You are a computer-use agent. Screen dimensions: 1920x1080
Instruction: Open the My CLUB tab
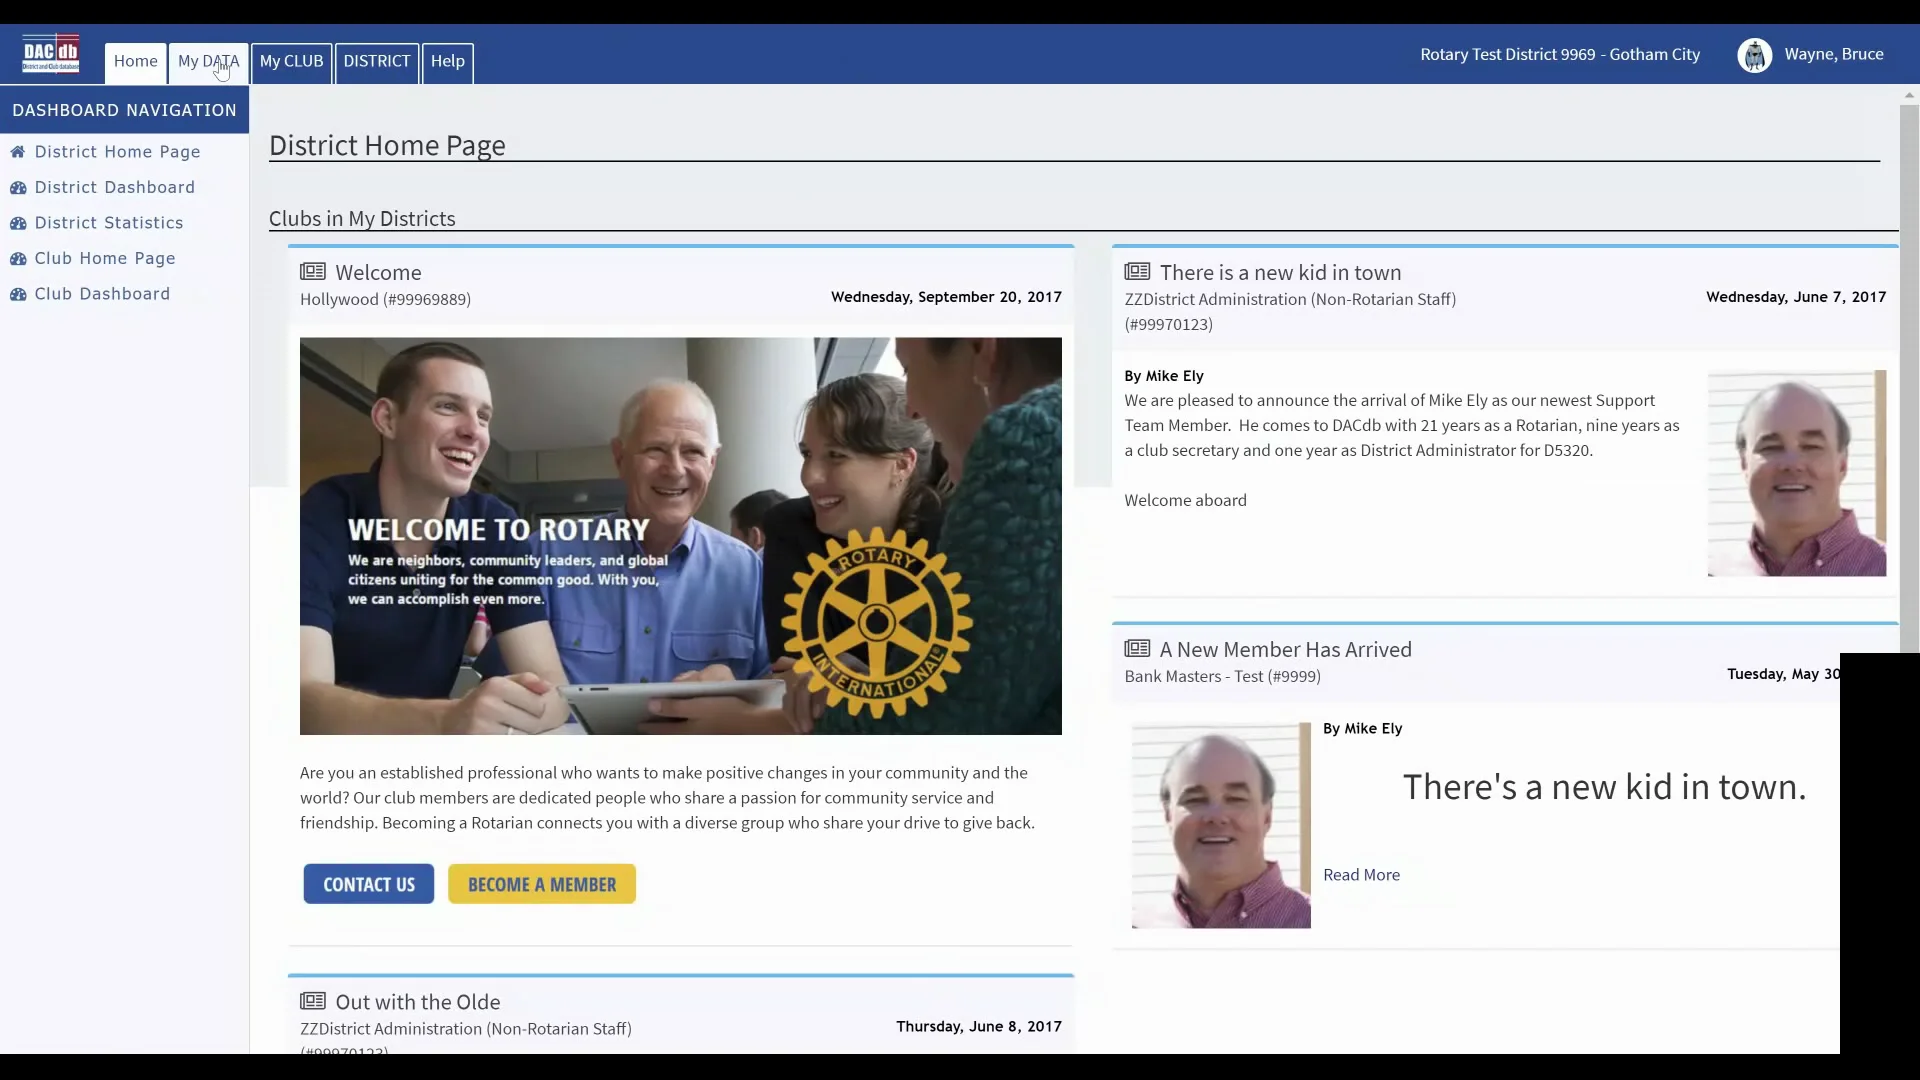(291, 62)
